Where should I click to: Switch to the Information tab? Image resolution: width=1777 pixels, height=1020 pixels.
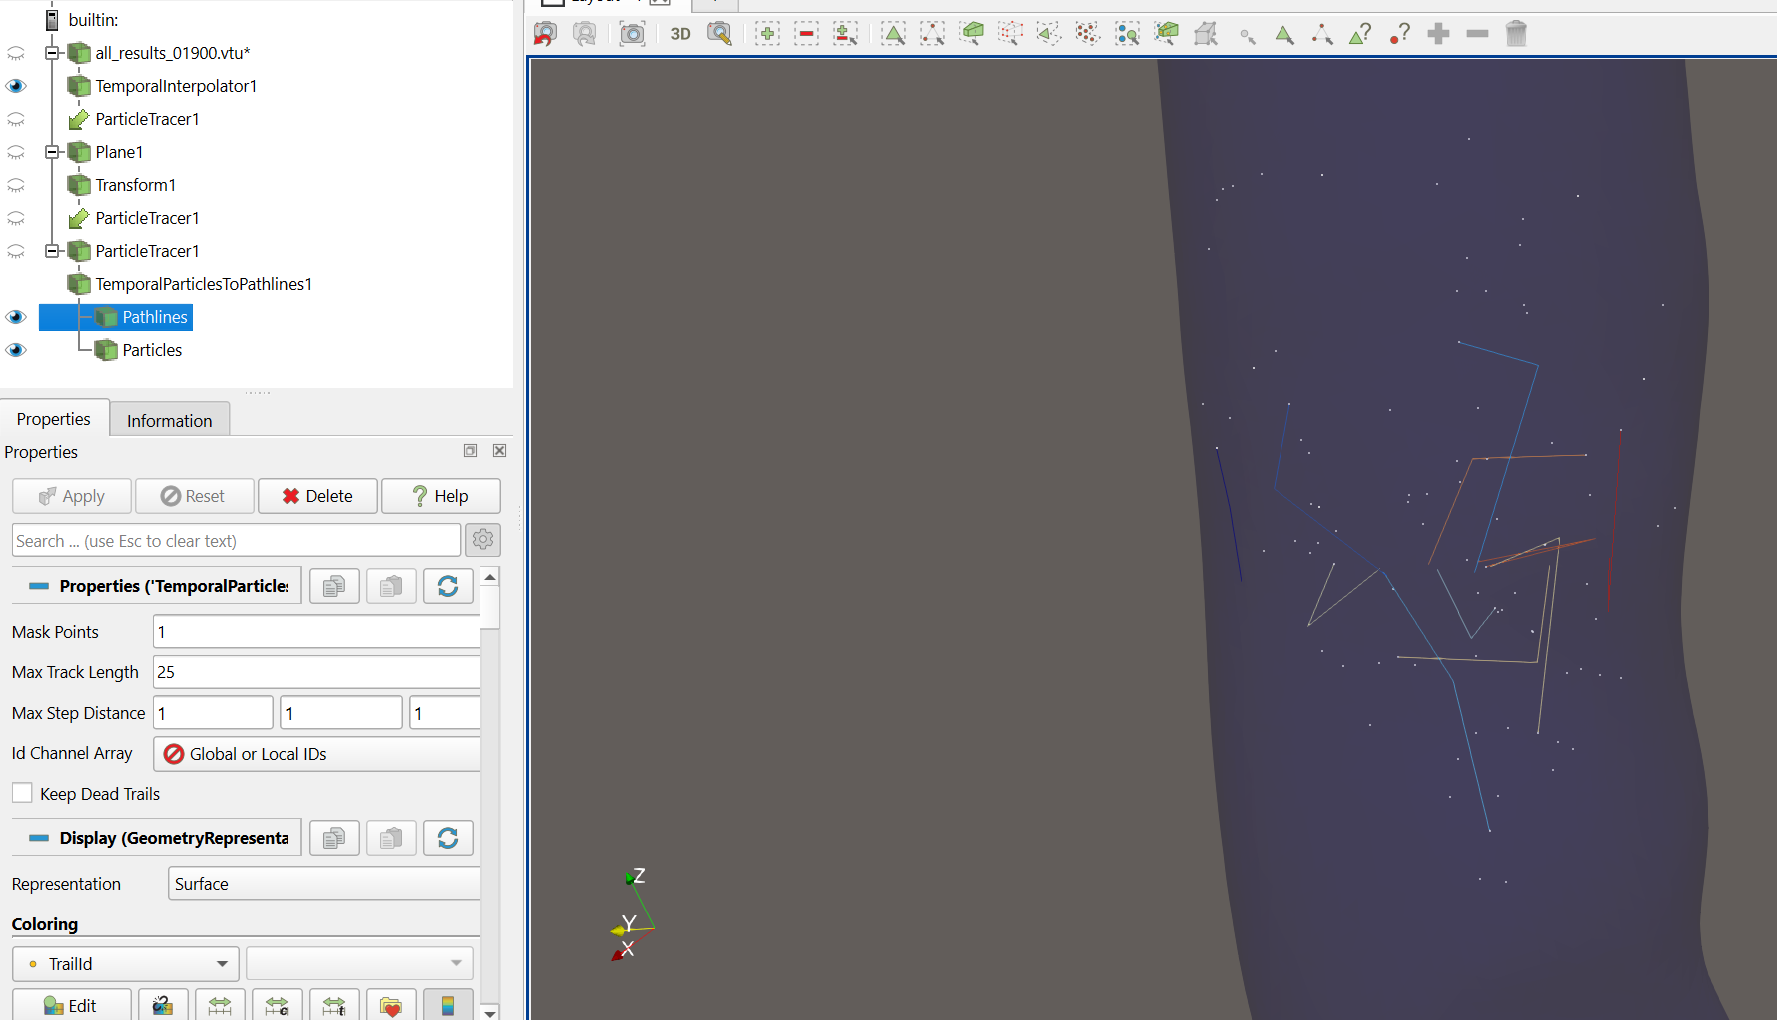pyautogui.click(x=169, y=420)
